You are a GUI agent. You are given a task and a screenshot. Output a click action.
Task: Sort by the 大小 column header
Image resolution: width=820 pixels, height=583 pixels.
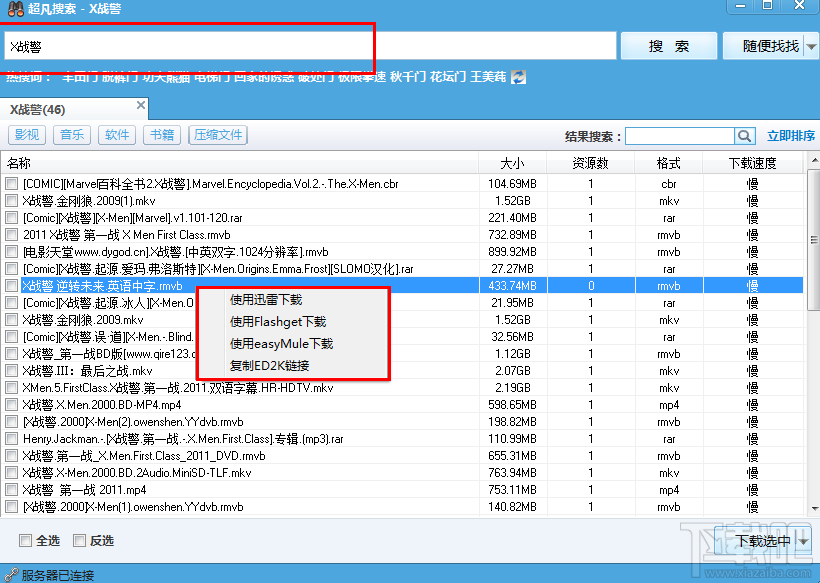(x=512, y=163)
